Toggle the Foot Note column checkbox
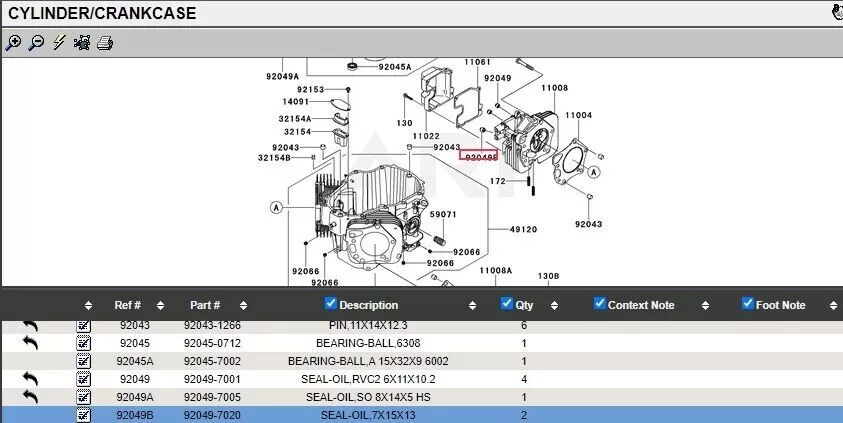 747,304
